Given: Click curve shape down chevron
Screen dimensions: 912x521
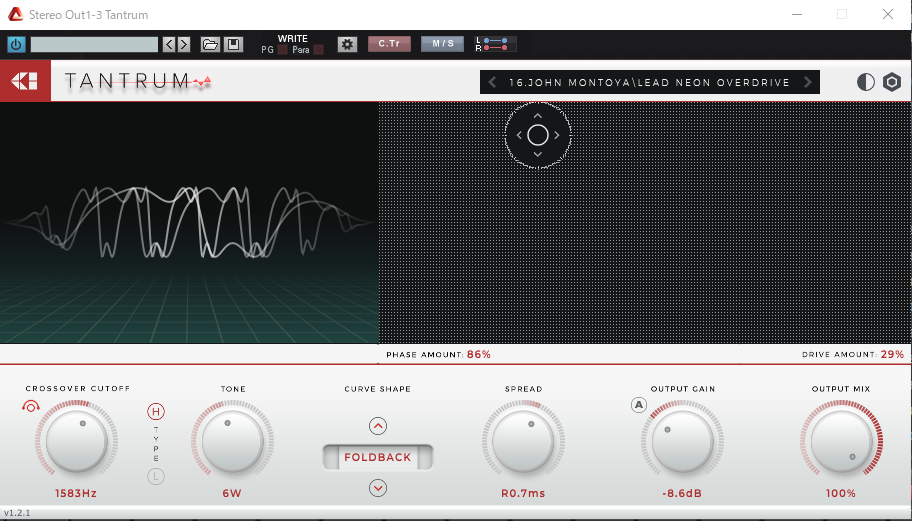Looking at the screenshot, I should point(377,488).
